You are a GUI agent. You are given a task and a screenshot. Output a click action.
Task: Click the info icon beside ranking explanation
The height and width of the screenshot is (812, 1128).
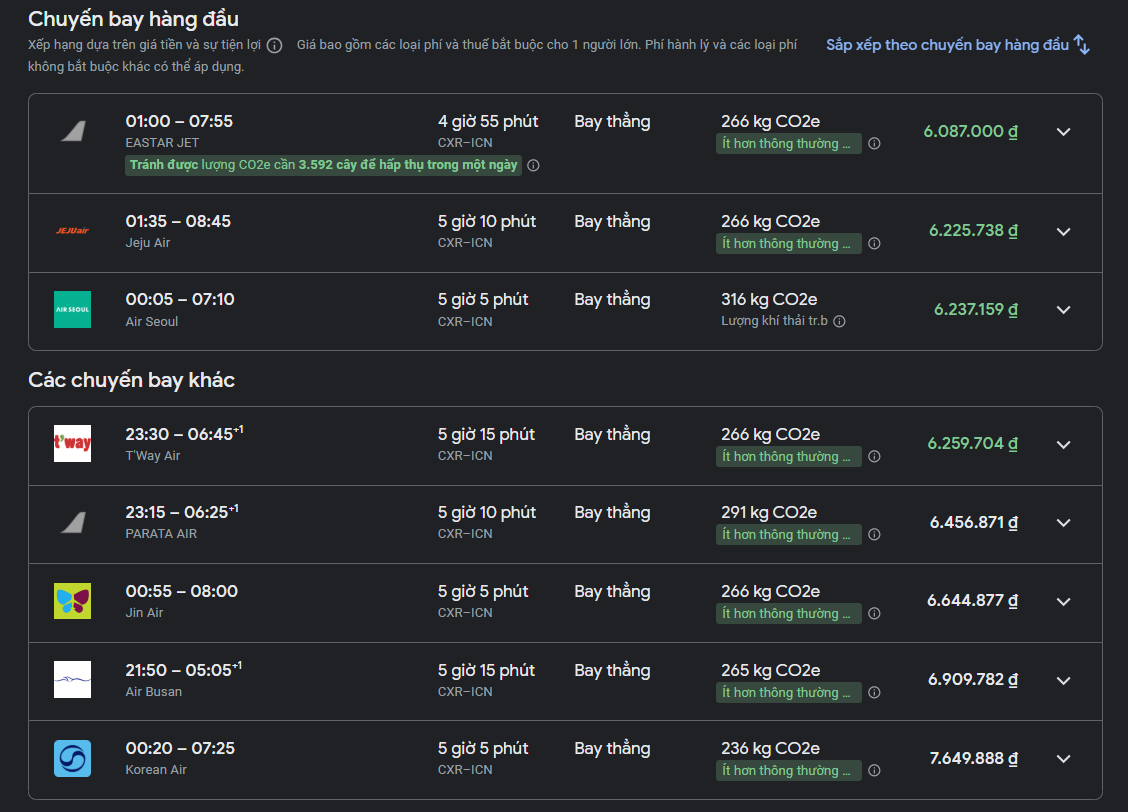point(274,46)
